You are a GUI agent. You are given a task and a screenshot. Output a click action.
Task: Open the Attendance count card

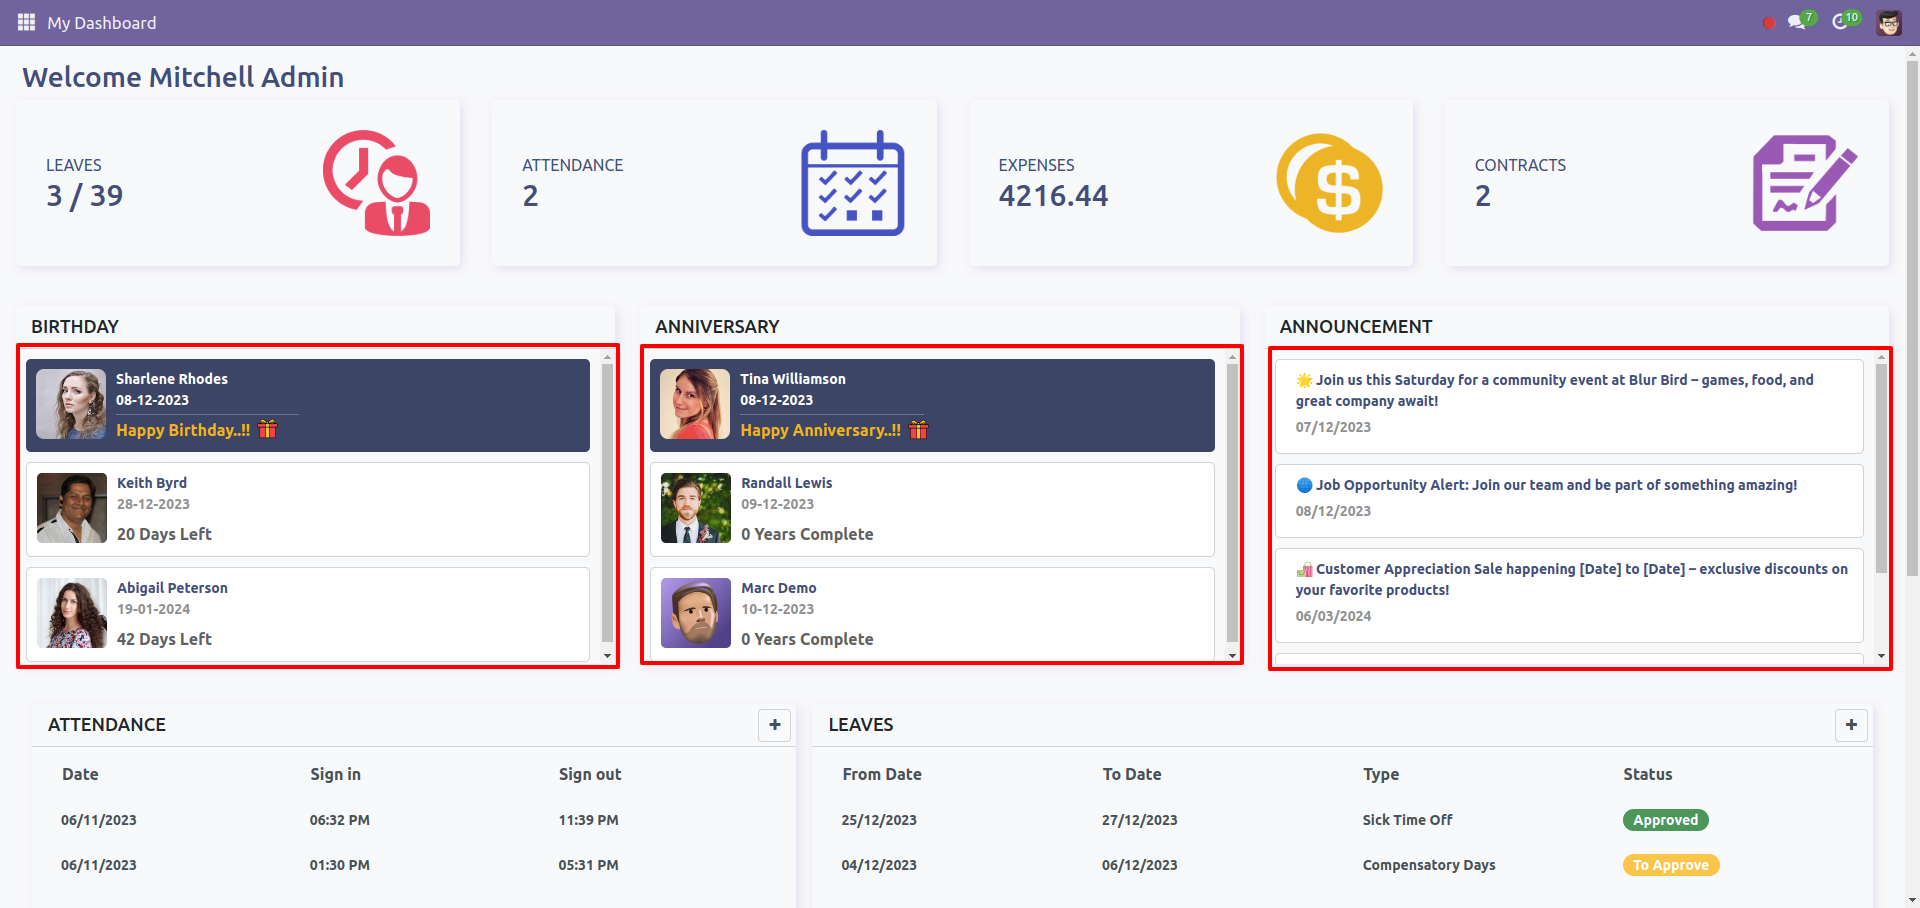714,183
